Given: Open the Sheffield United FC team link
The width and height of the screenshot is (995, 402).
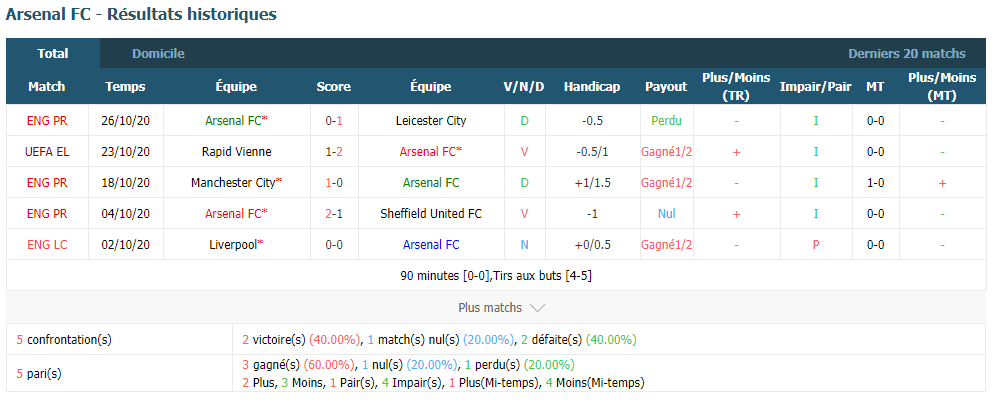Looking at the screenshot, I should coord(431,214).
